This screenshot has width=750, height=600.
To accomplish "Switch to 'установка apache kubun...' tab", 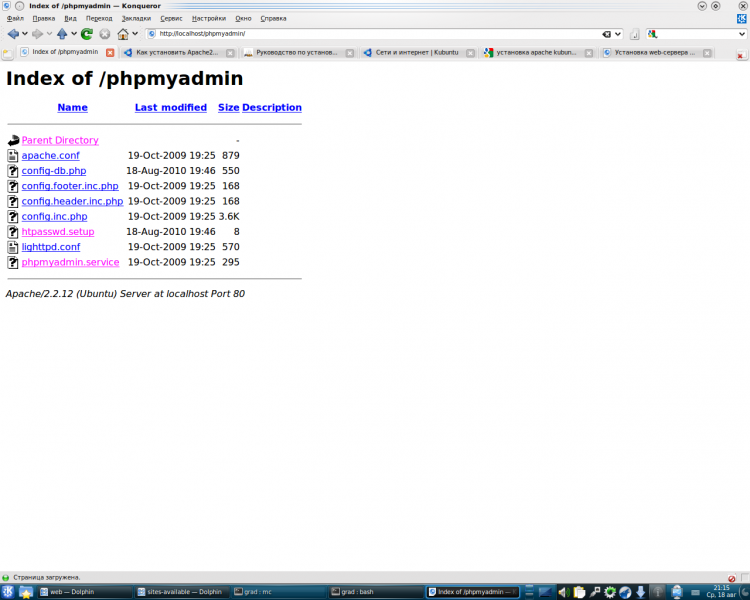I will click(x=536, y=53).
